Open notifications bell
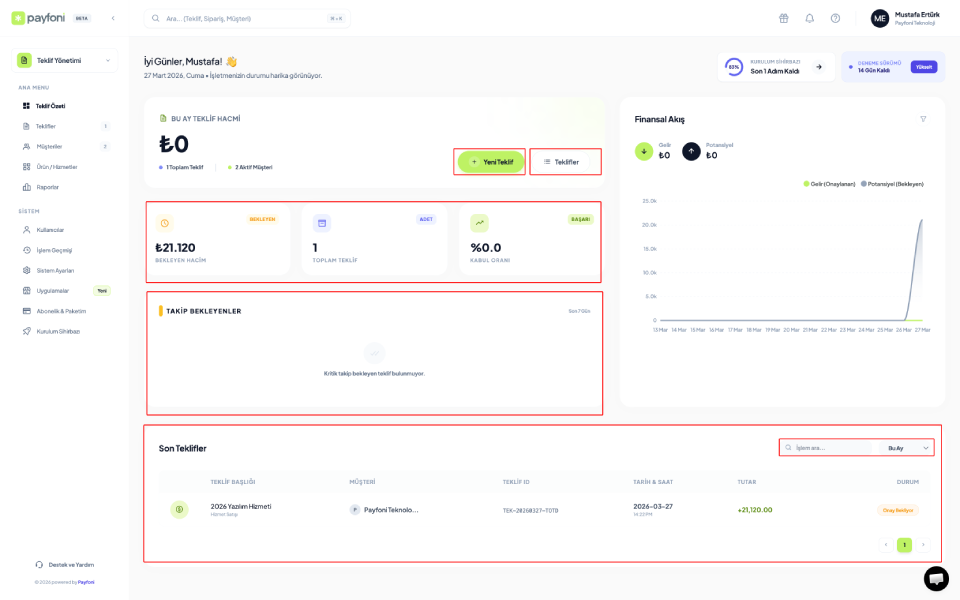960x600 pixels. 809,18
